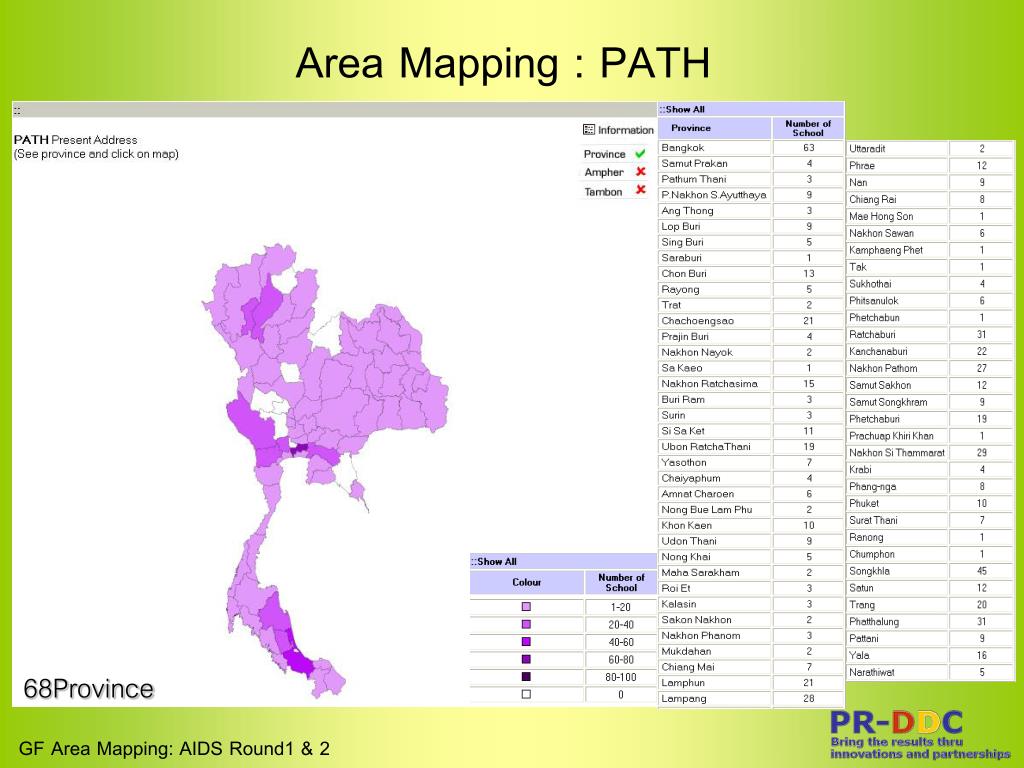Image resolution: width=1024 pixels, height=768 pixels.
Task: Select the Chiang Rai row
Action: [930, 199]
